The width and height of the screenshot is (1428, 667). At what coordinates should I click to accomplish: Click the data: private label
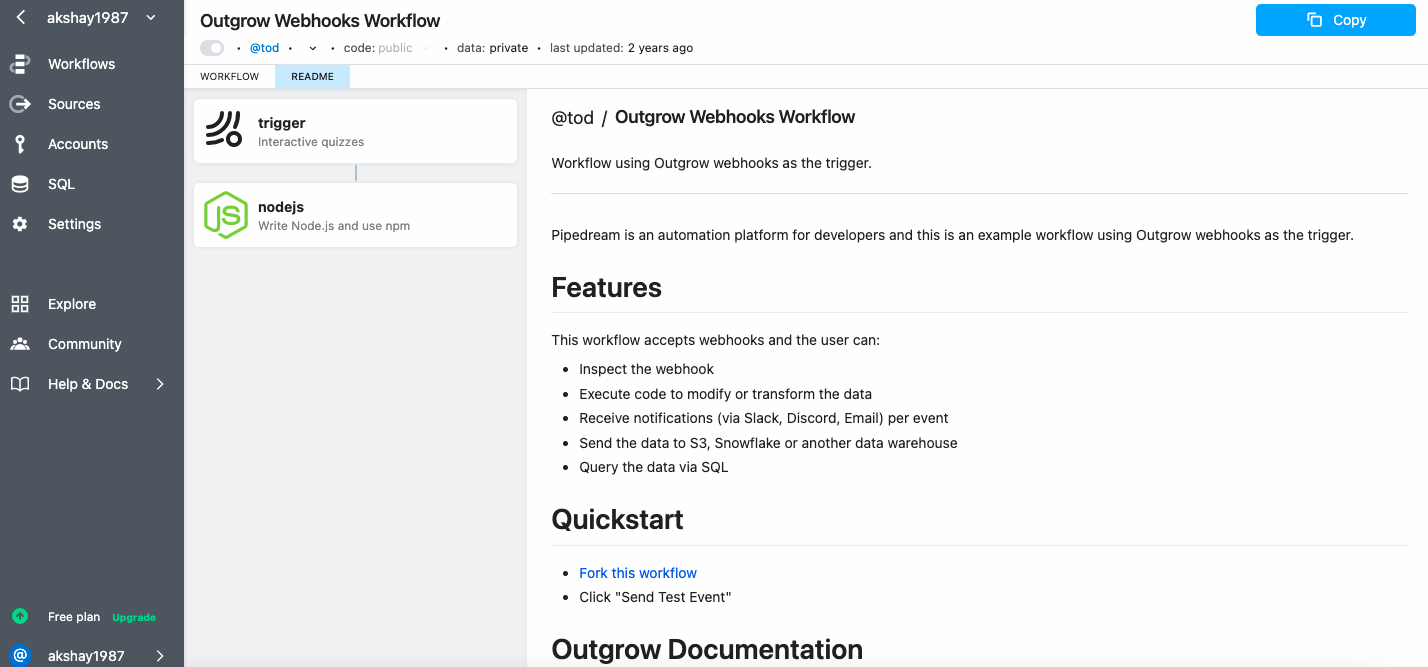point(492,48)
